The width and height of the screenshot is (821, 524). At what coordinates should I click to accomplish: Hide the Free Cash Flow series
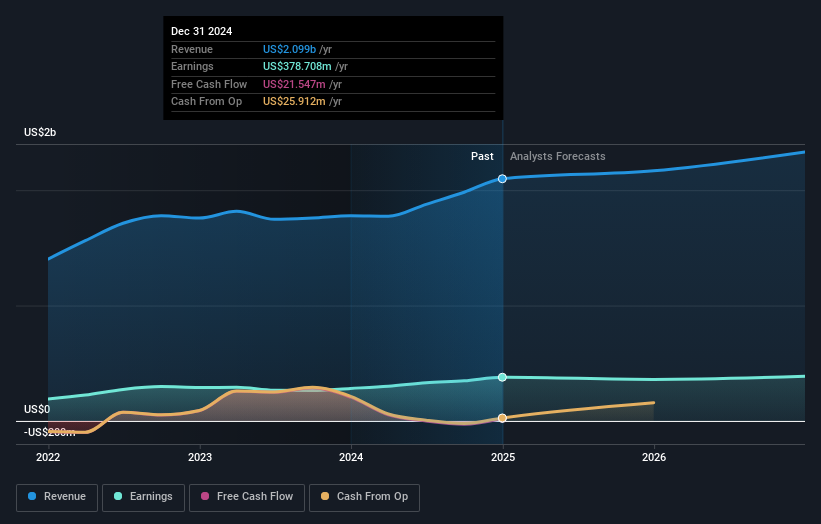point(248,497)
